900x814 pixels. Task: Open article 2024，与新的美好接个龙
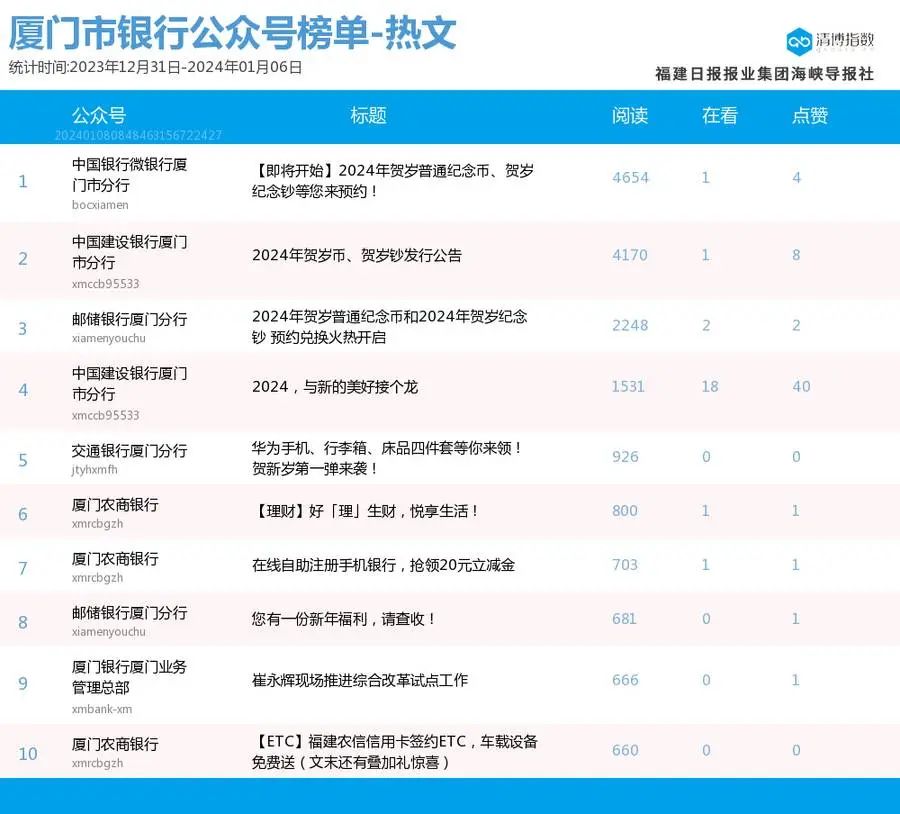point(335,387)
